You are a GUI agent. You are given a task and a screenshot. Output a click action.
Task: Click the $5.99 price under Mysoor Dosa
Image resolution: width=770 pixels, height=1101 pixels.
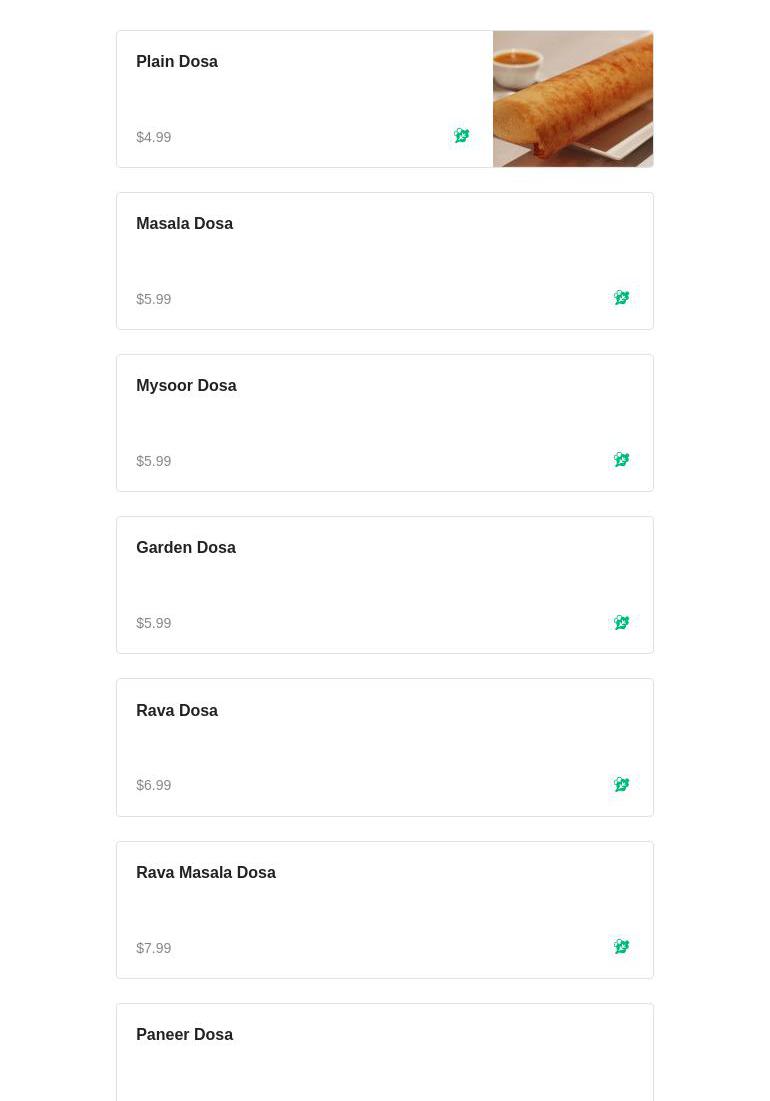coord(154,461)
